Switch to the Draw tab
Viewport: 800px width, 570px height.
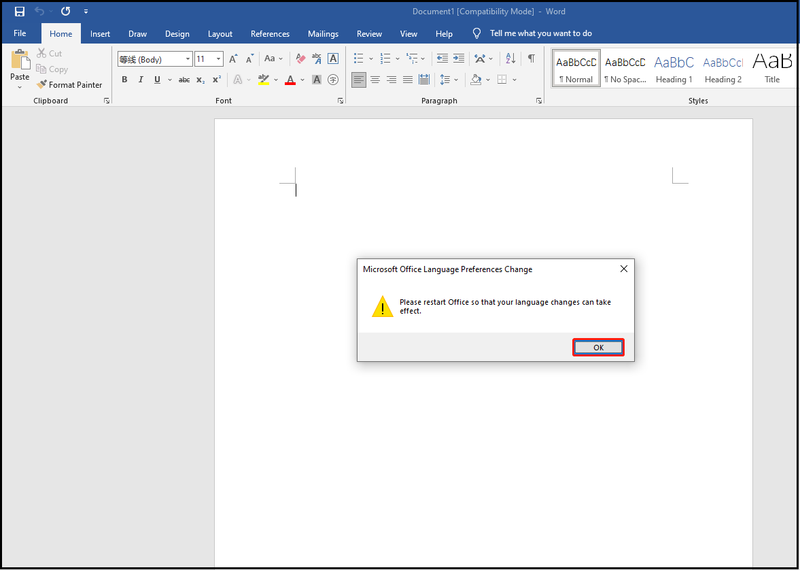tap(137, 34)
